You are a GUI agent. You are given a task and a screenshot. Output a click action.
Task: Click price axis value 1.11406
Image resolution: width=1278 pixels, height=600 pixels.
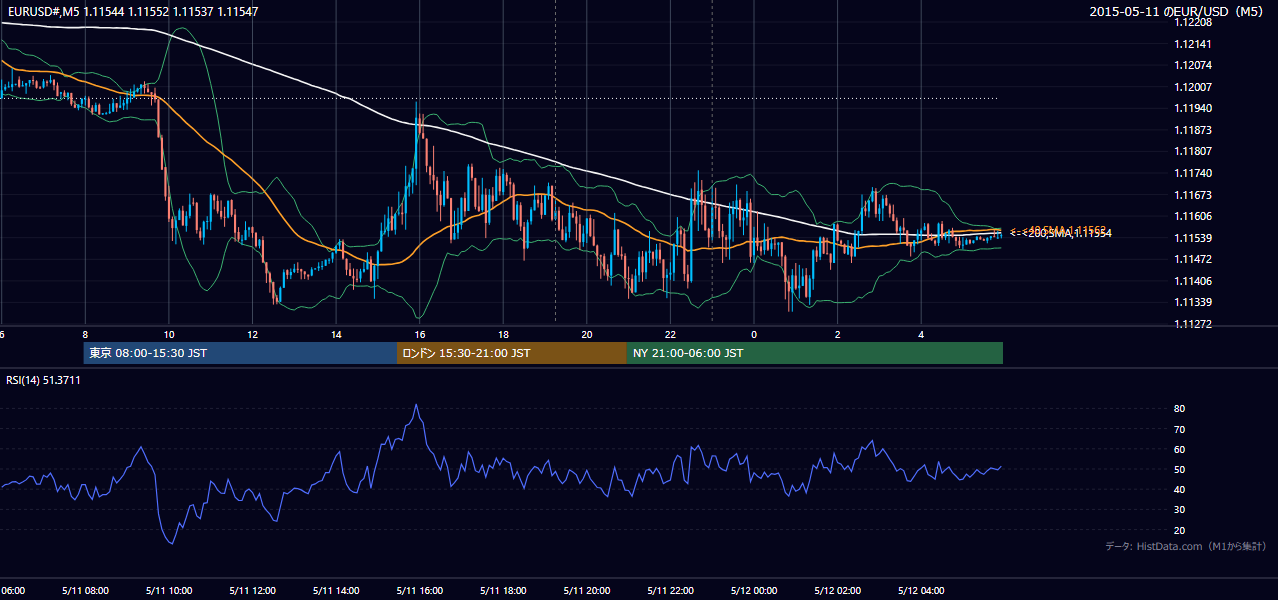point(1193,281)
